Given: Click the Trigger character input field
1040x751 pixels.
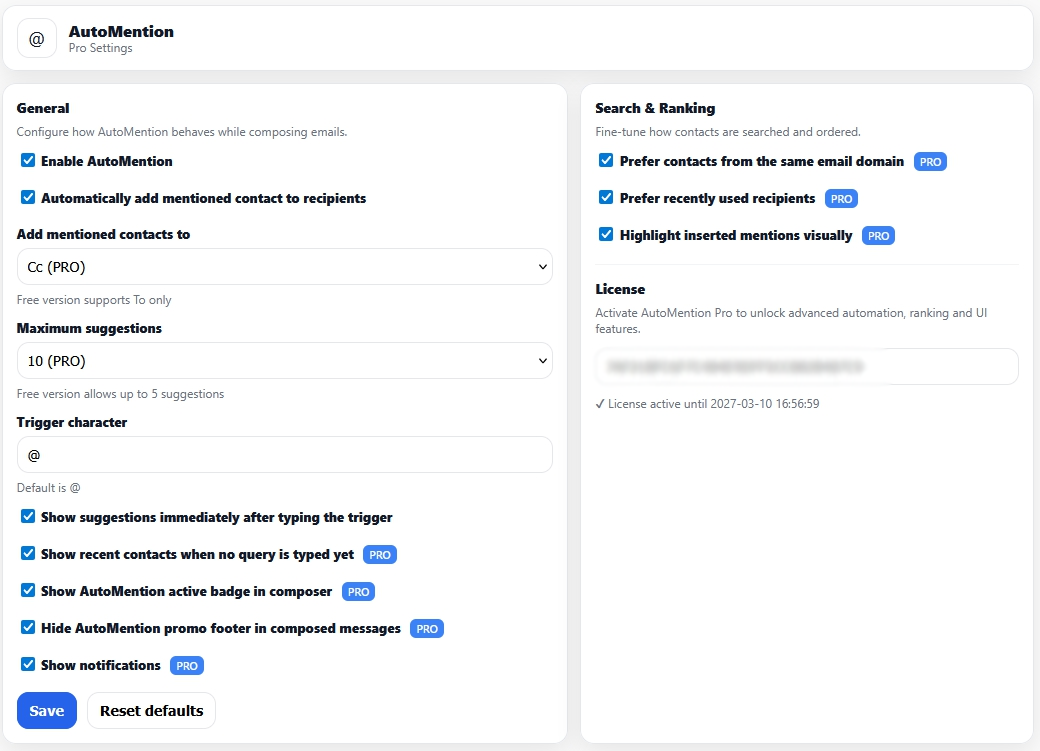Looking at the screenshot, I should 285,454.
